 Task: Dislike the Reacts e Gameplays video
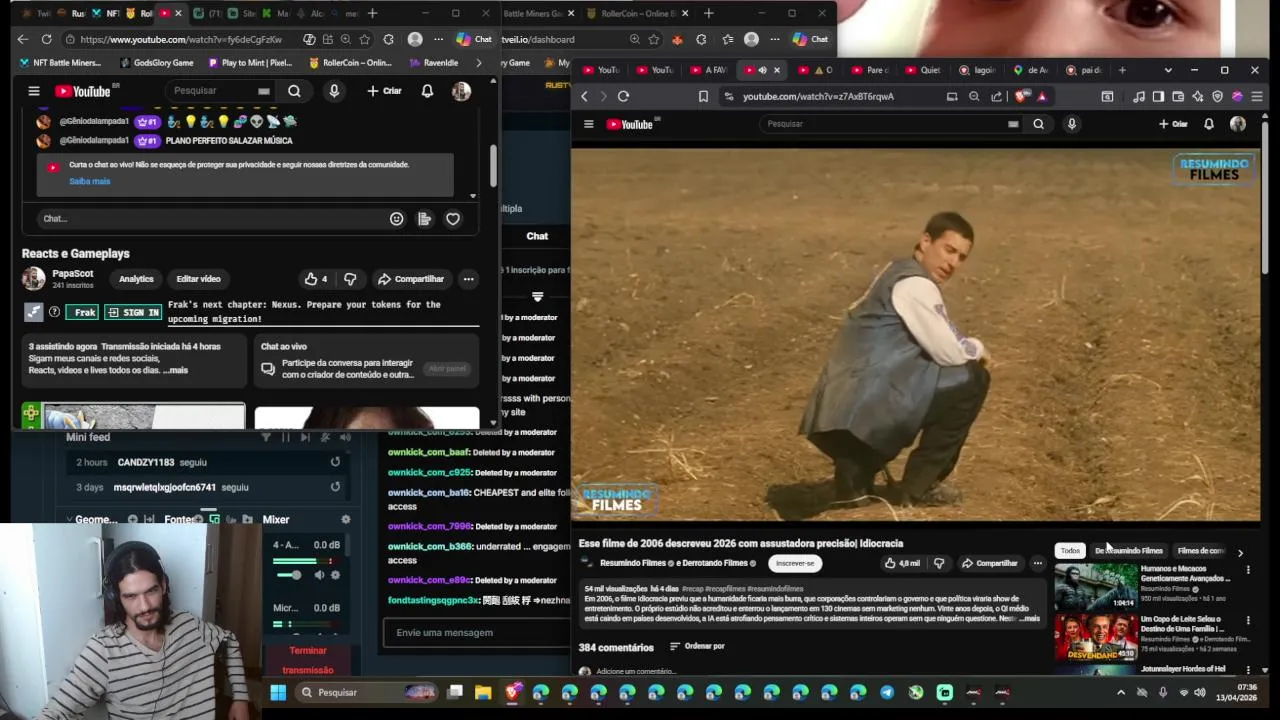pyautogui.click(x=350, y=279)
